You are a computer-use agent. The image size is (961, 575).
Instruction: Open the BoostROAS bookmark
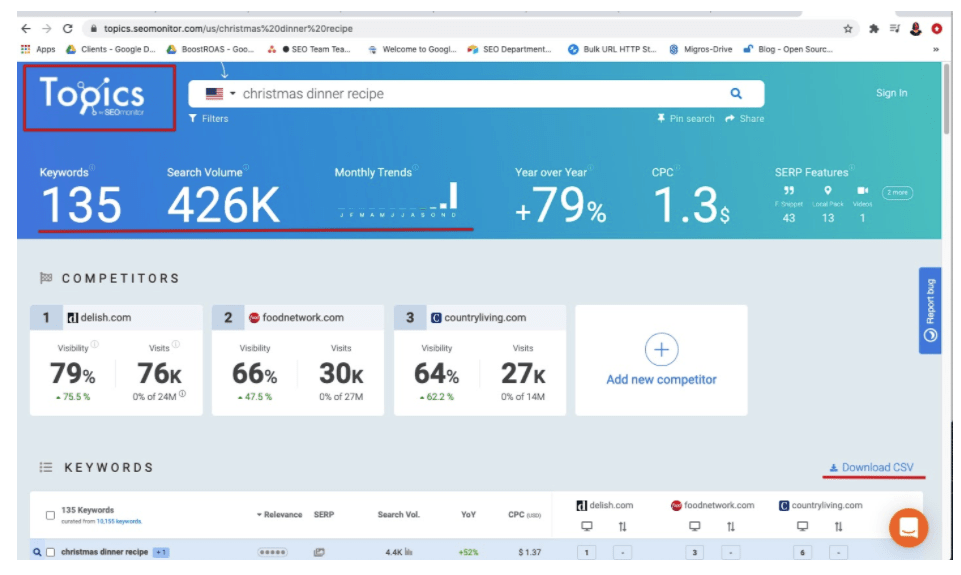(x=211, y=49)
